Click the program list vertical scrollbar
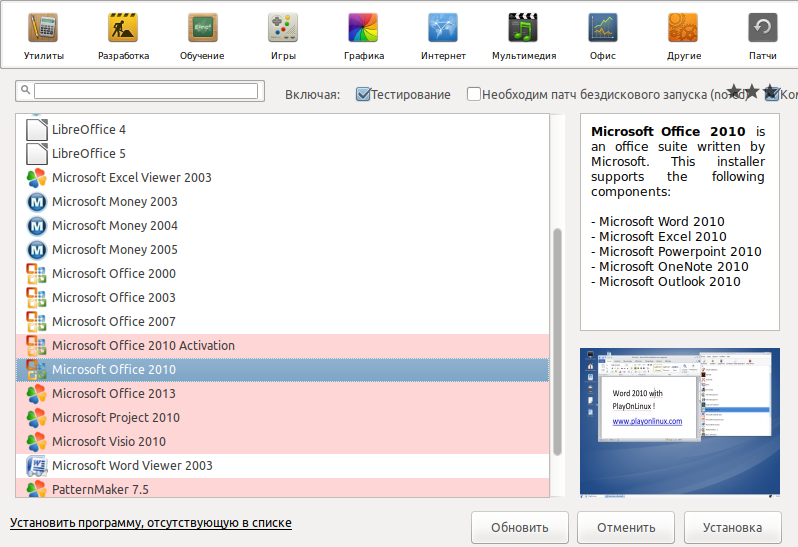 pos(557,341)
